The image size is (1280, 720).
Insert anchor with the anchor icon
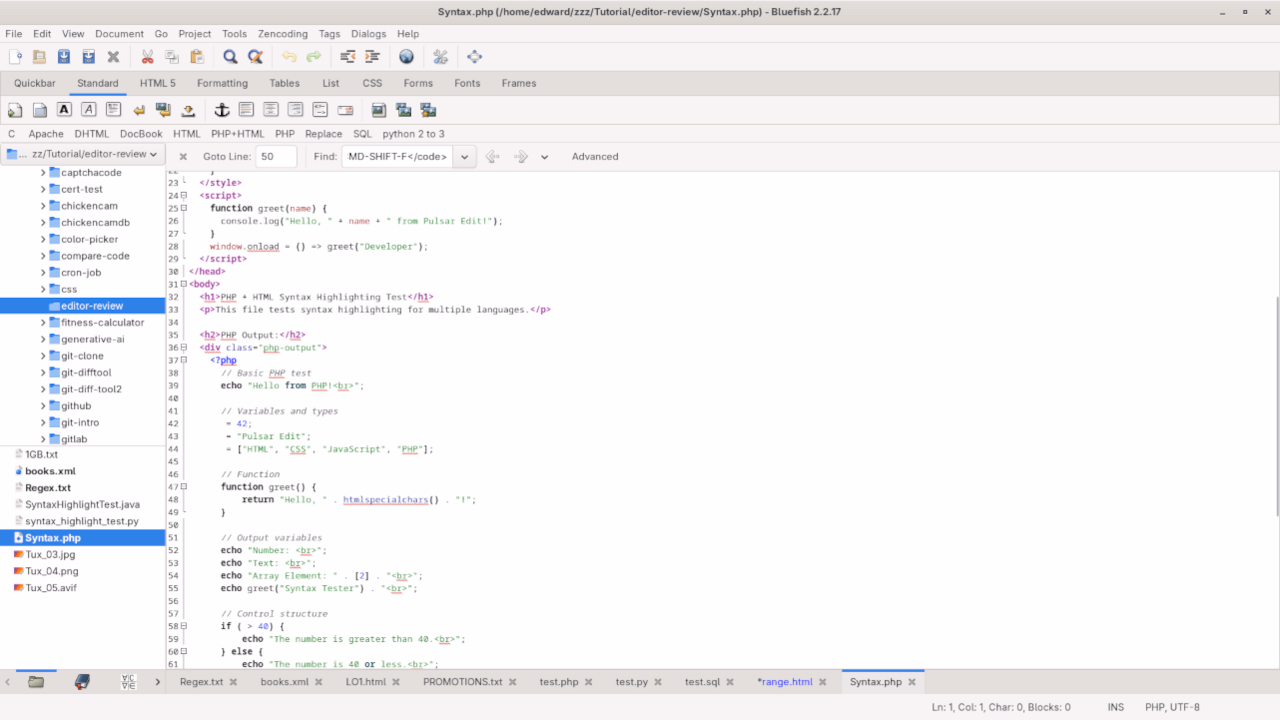pyautogui.click(x=222, y=110)
